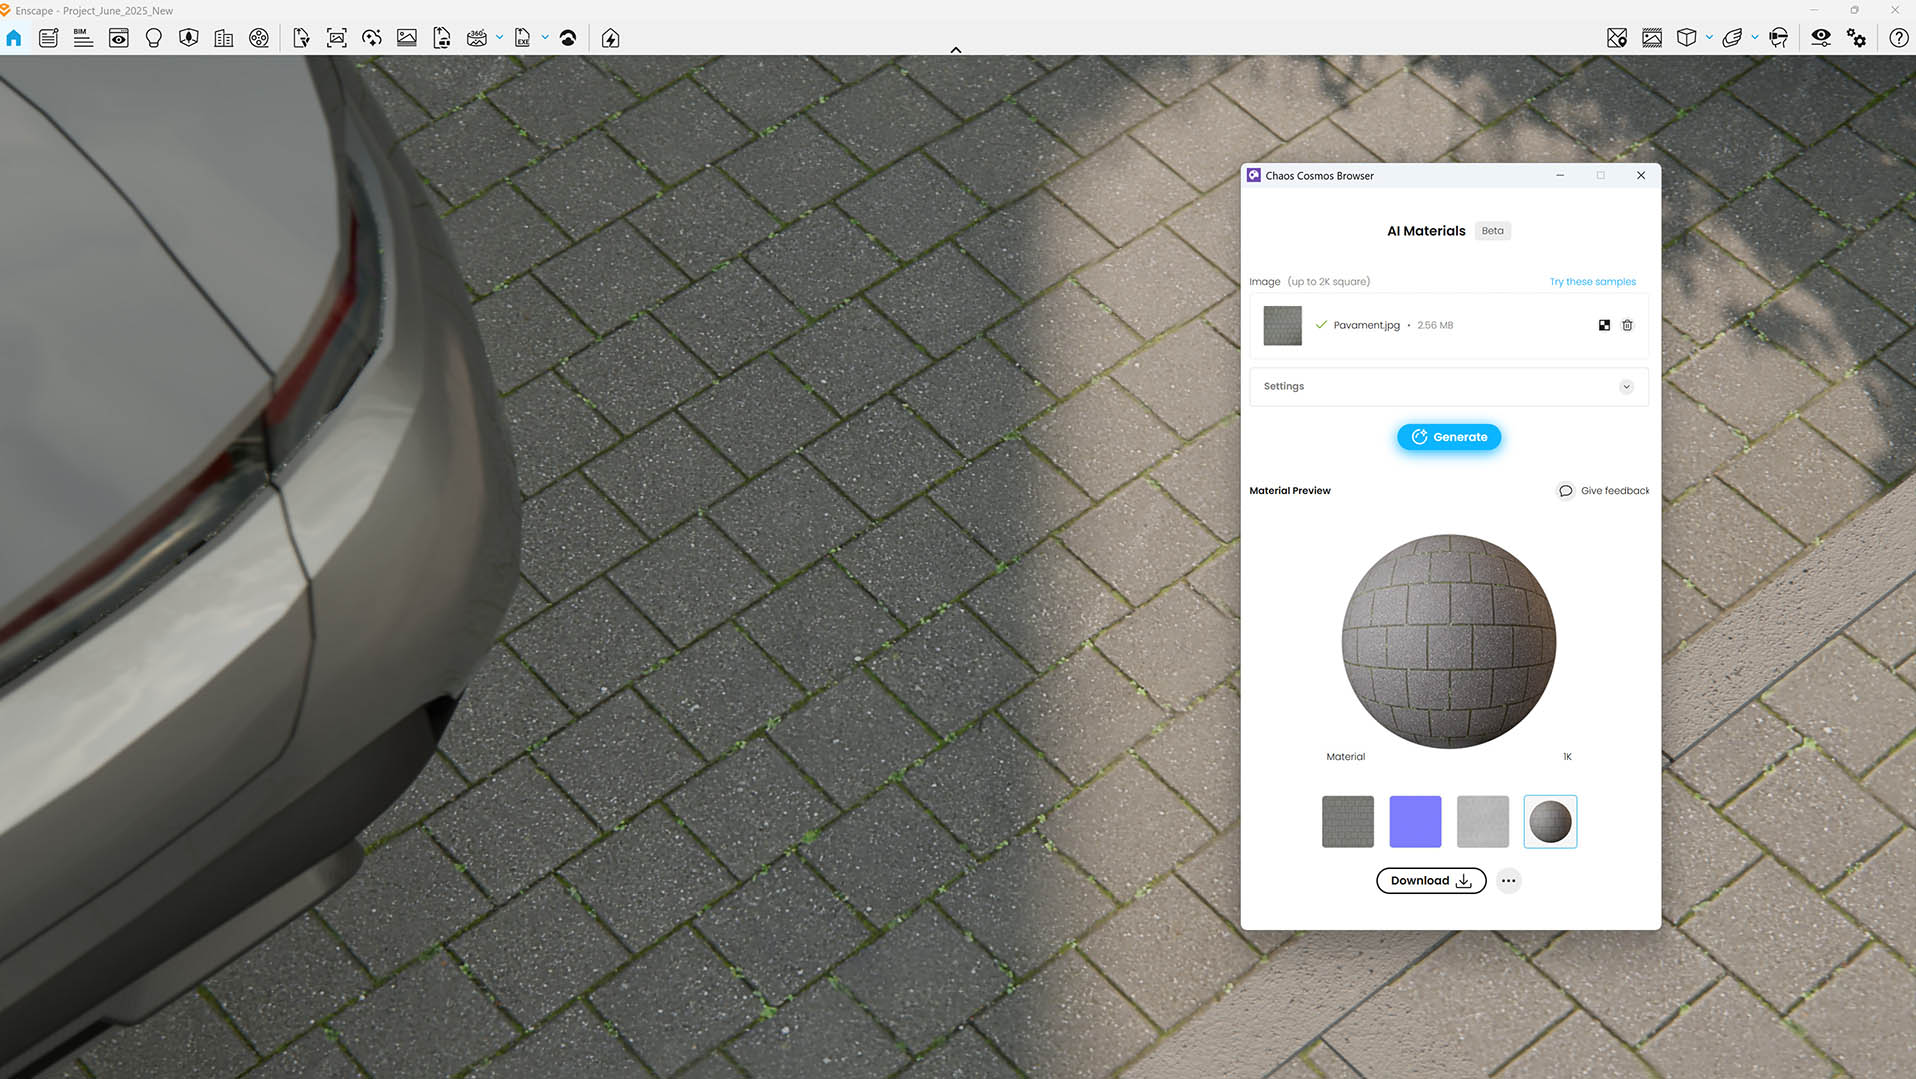Click the lightning-bolt house icon
Viewport: 1916px width, 1079px height.
611,38
